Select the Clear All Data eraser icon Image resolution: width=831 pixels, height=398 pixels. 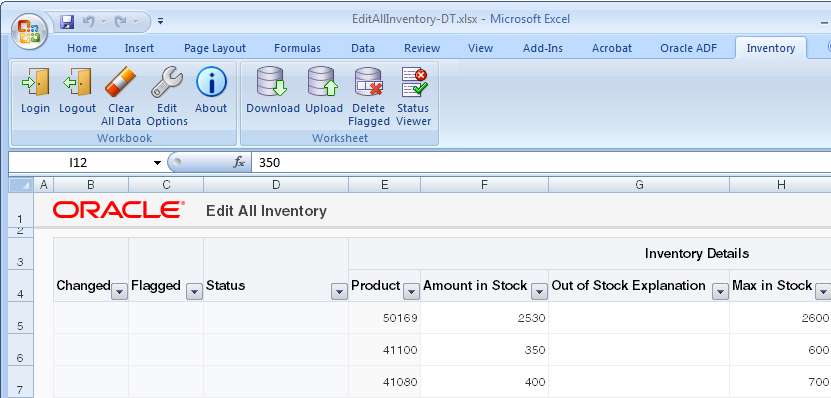point(121,83)
